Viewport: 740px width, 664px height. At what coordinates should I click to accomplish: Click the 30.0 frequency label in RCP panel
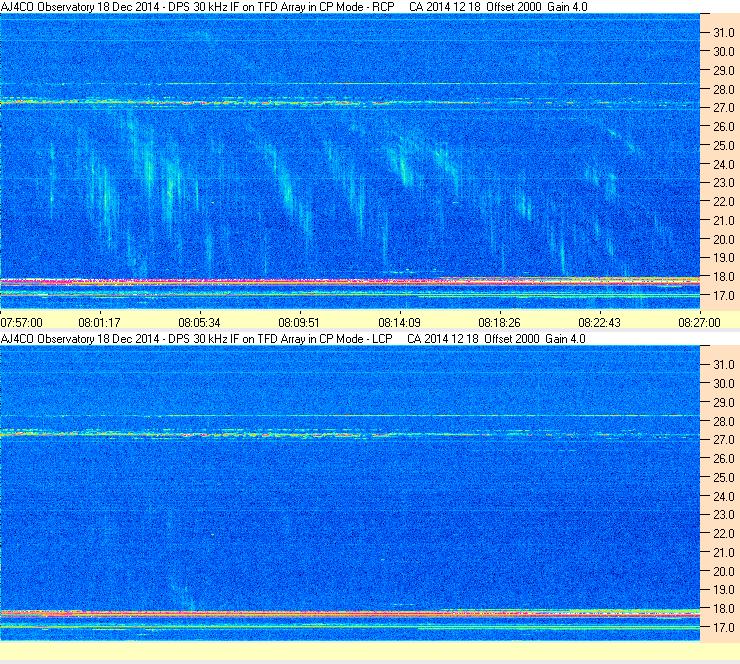pos(724,52)
